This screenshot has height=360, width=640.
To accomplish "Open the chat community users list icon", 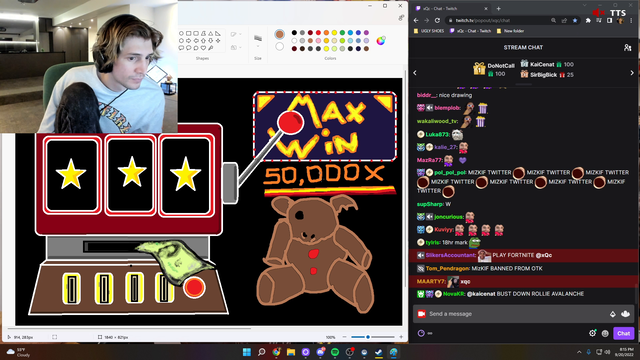I will pyautogui.click(x=627, y=48).
